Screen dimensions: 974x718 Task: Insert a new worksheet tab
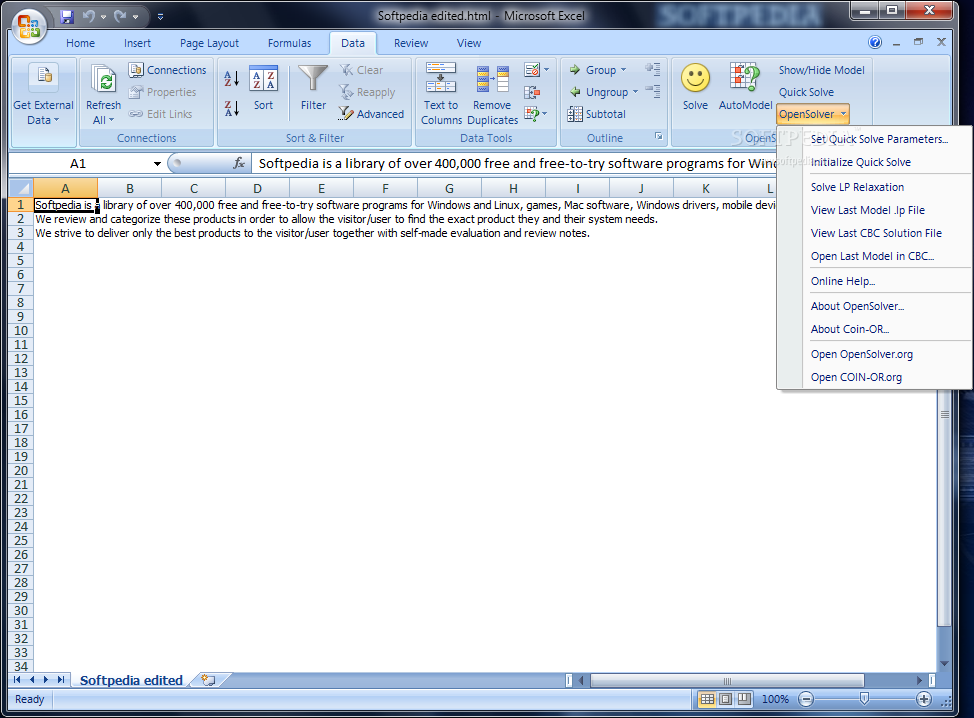(209, 680)
